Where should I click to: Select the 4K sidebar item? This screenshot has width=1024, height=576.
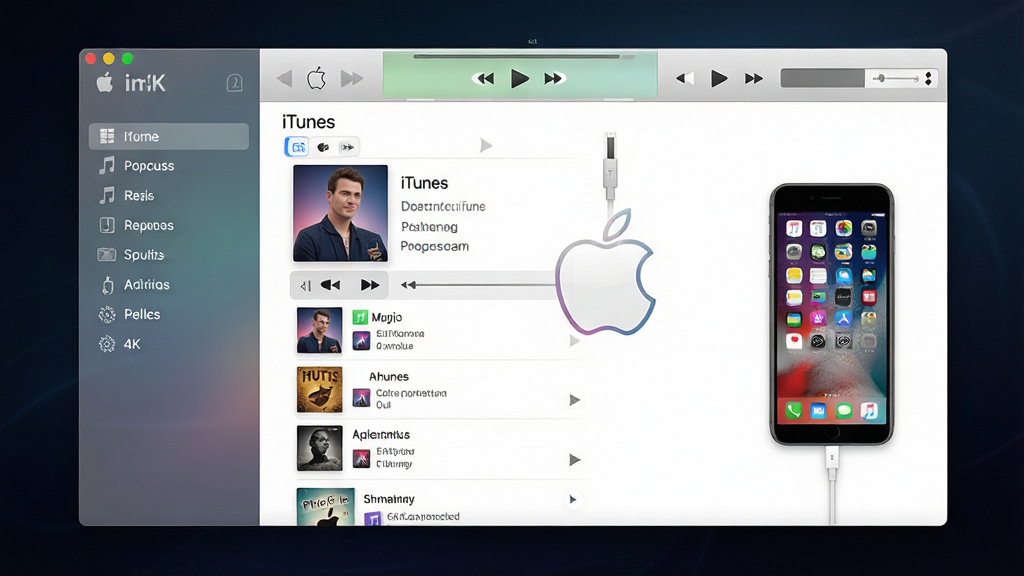click(x=132, y=344)
